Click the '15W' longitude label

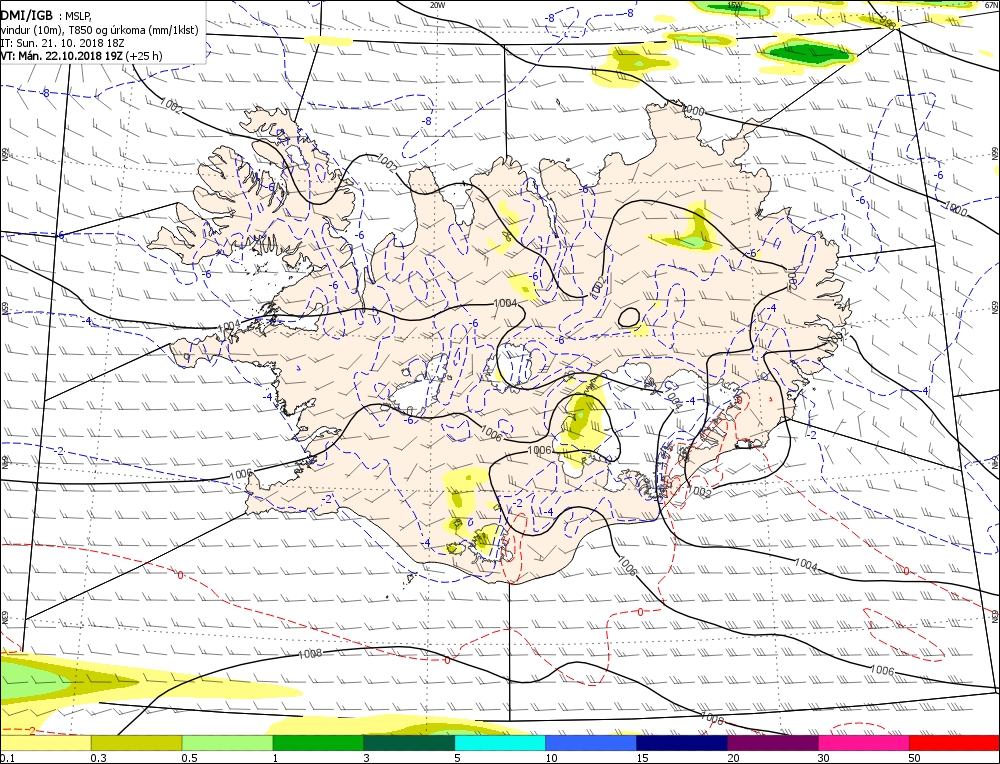[735, 5]
